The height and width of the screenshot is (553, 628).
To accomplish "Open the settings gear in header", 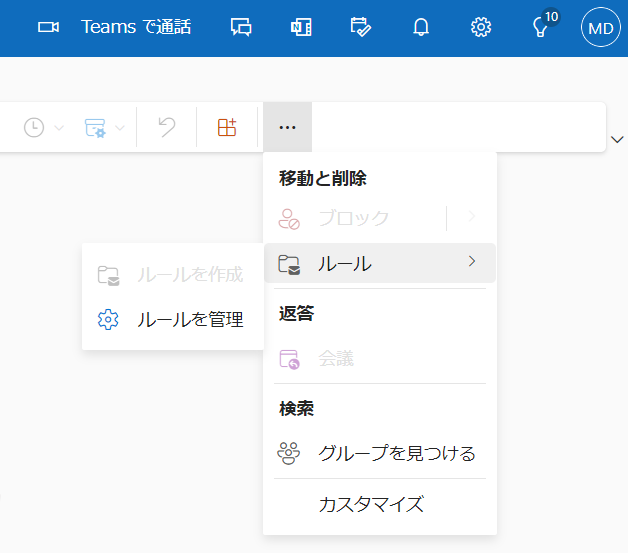I will (481, 27).
